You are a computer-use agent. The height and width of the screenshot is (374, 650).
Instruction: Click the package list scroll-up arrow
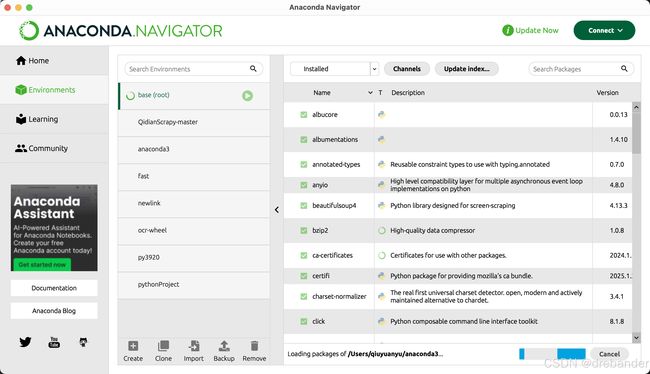tap(636, 107)
